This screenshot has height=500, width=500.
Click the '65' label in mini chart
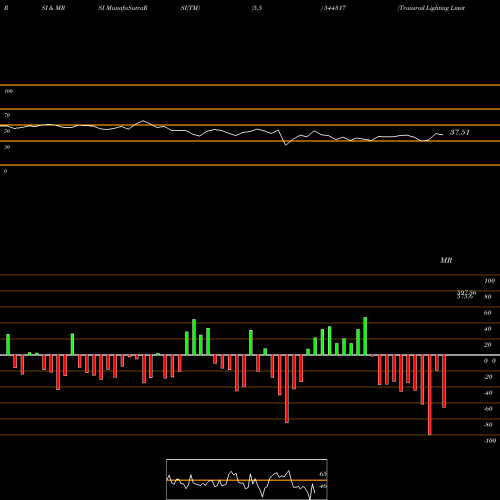pyautogui.click(x=322, y=474)
